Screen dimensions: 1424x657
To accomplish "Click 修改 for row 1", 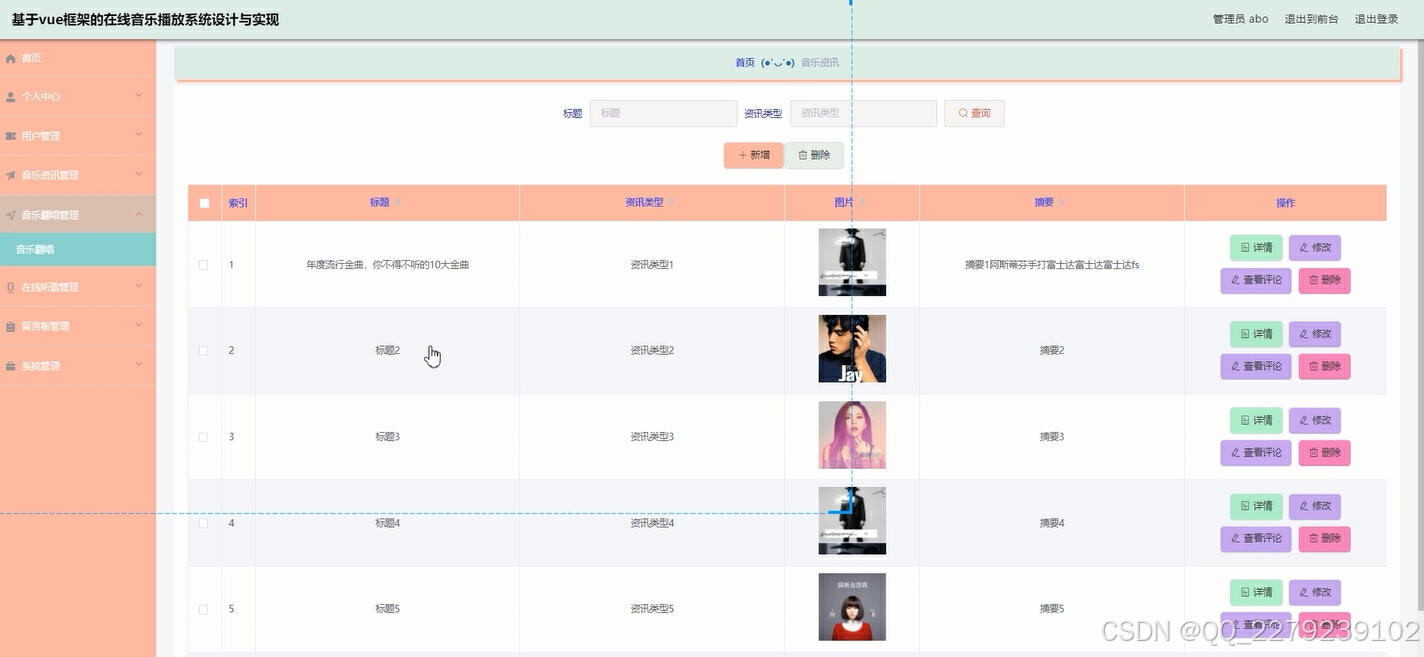I will tap(1315, 248).
